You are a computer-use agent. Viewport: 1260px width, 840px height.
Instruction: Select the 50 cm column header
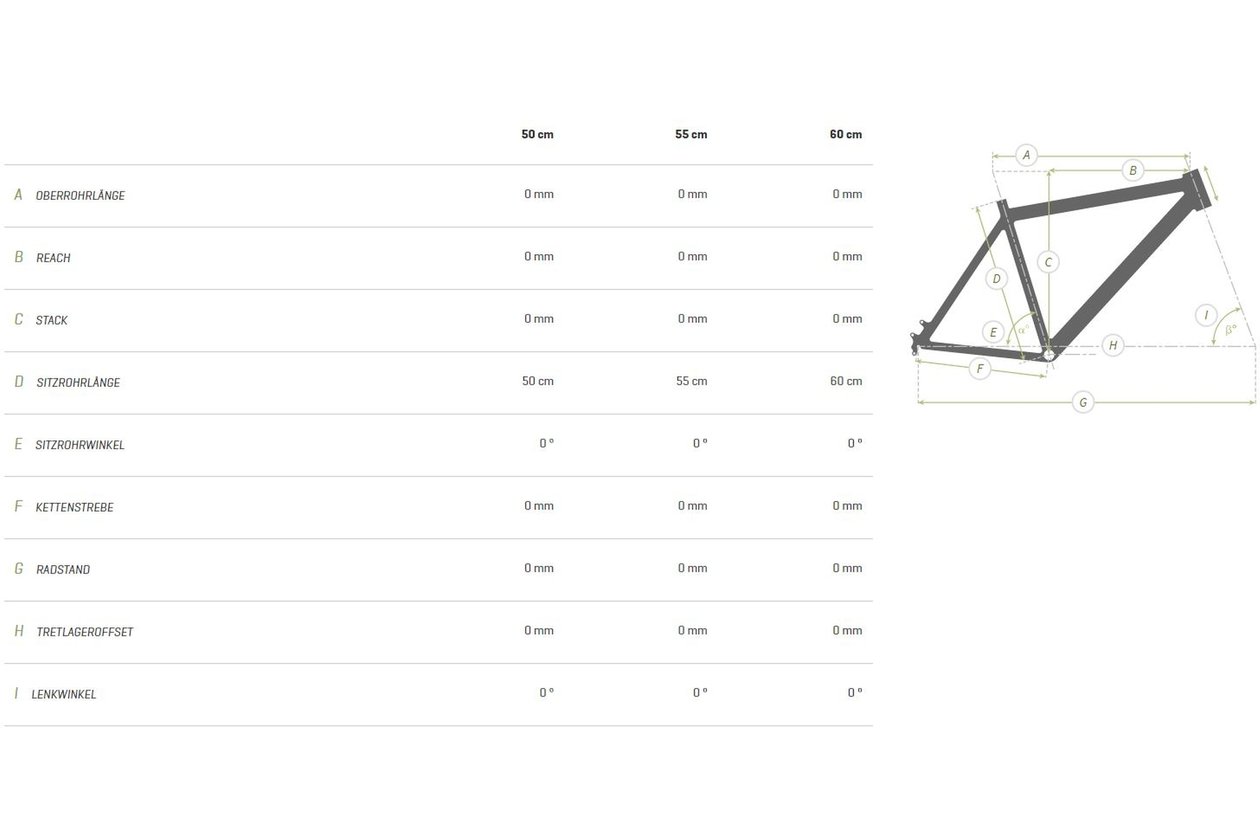coord(537,134)
